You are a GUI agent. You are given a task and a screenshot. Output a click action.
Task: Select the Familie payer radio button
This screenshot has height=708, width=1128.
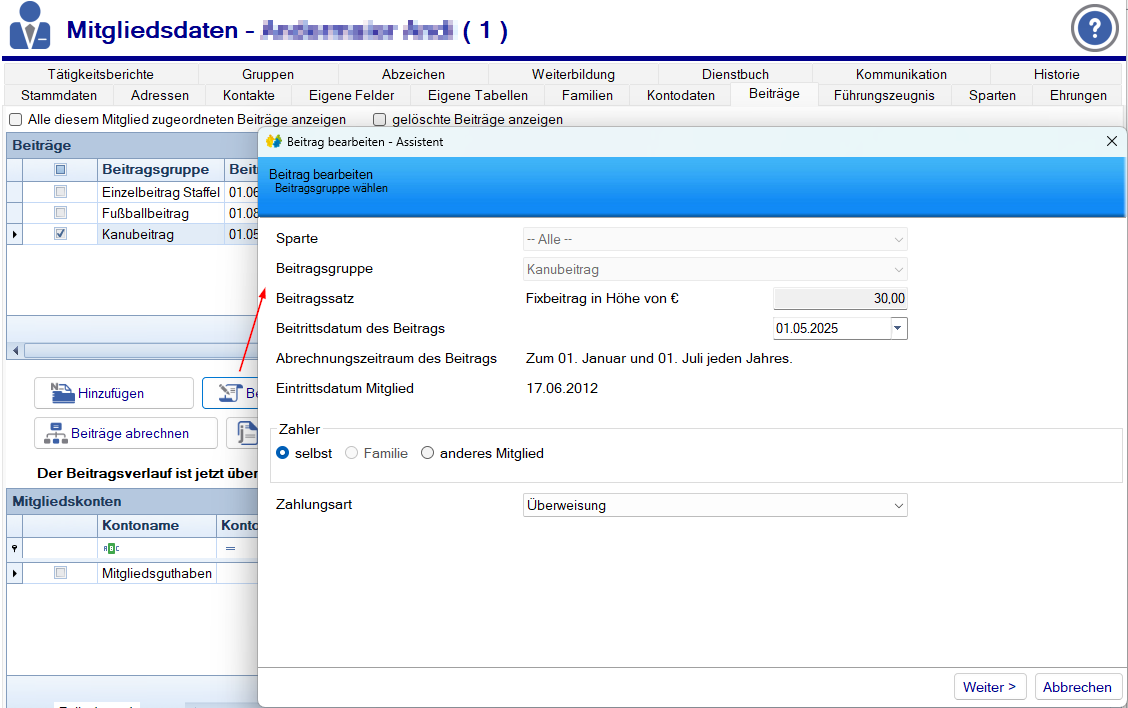pos(351,452)
